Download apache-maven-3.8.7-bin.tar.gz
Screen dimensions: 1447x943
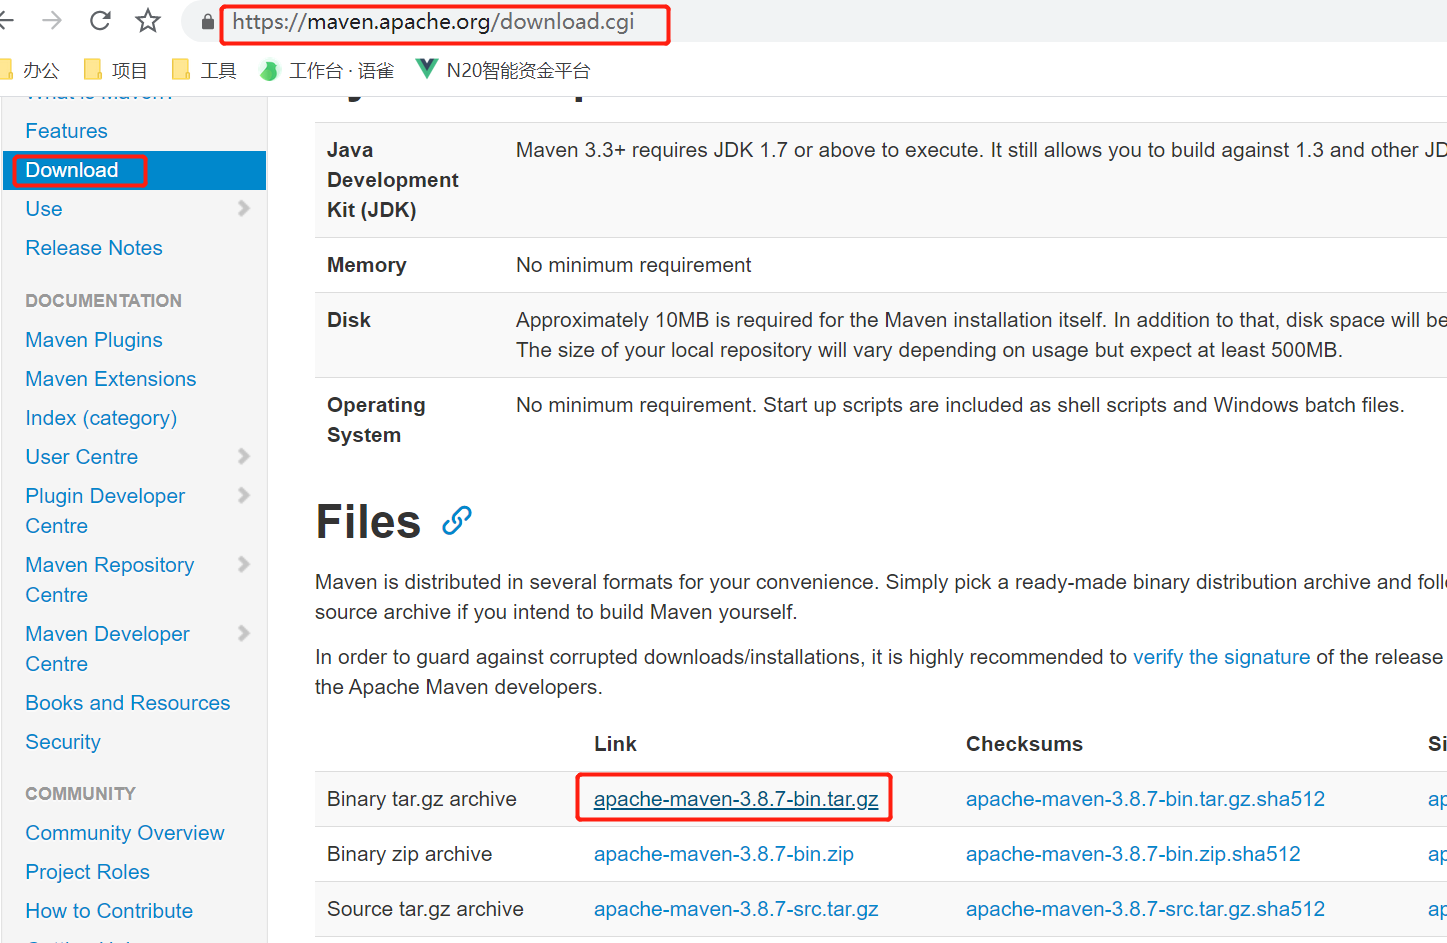(736, 799)
